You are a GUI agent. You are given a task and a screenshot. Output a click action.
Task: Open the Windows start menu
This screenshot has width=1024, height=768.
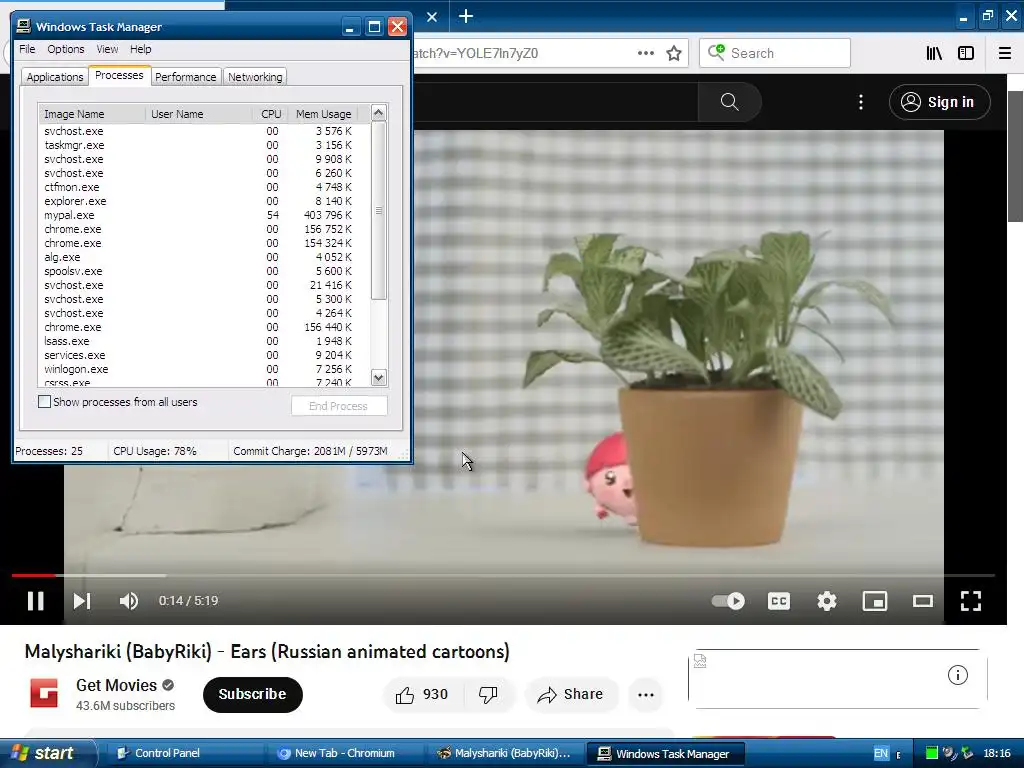tap(47, 753)
